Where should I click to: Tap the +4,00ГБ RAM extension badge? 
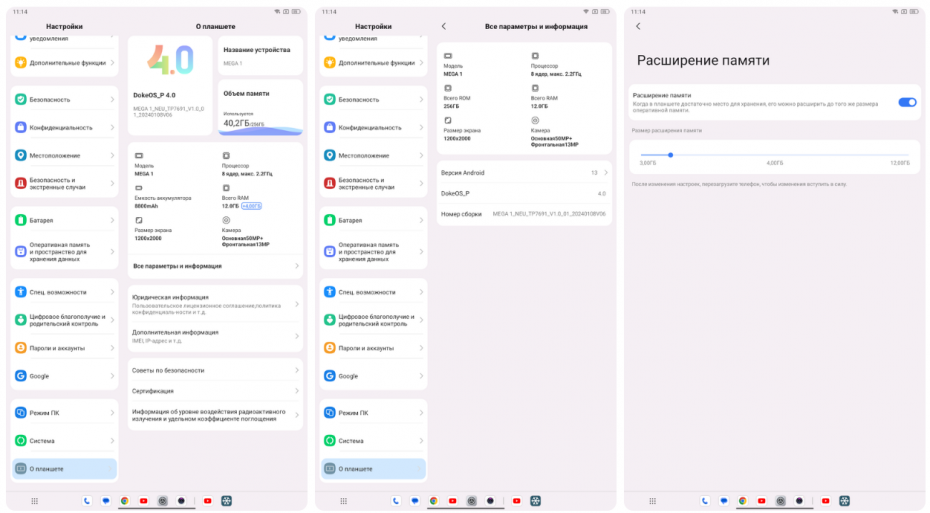coord(251,206)
